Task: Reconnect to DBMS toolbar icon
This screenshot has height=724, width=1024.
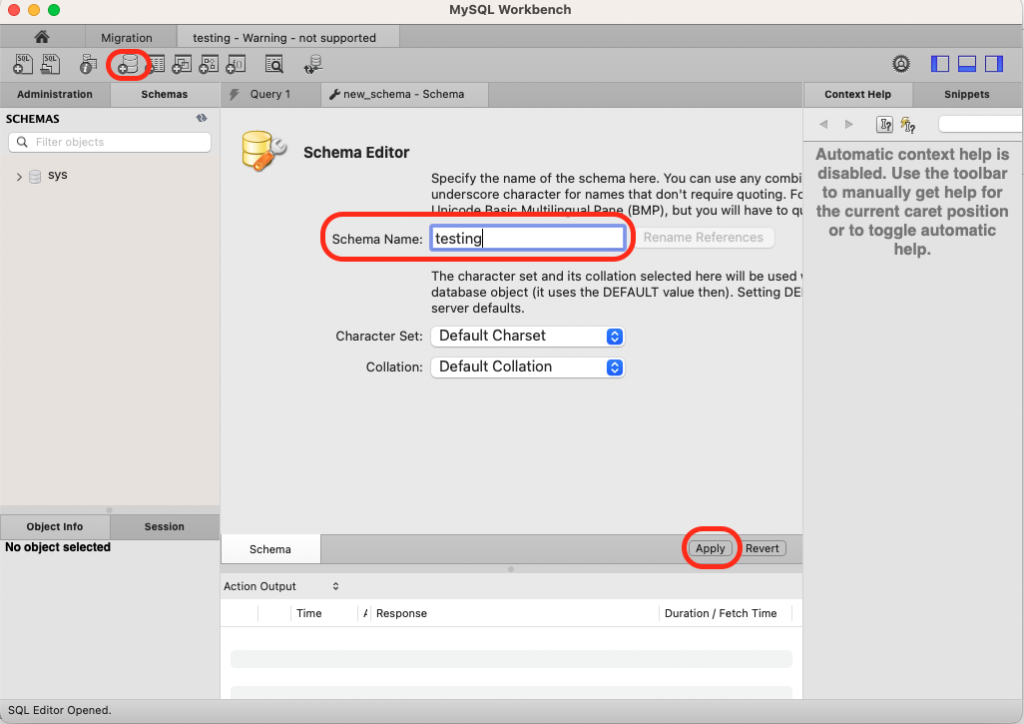Action: point(313,65)
